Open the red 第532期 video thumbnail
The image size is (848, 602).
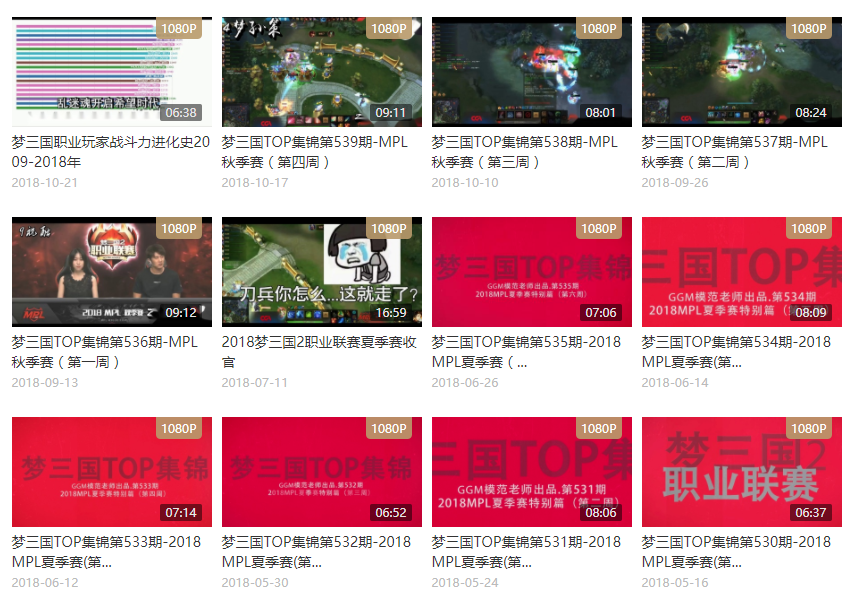tap(322, 472)
